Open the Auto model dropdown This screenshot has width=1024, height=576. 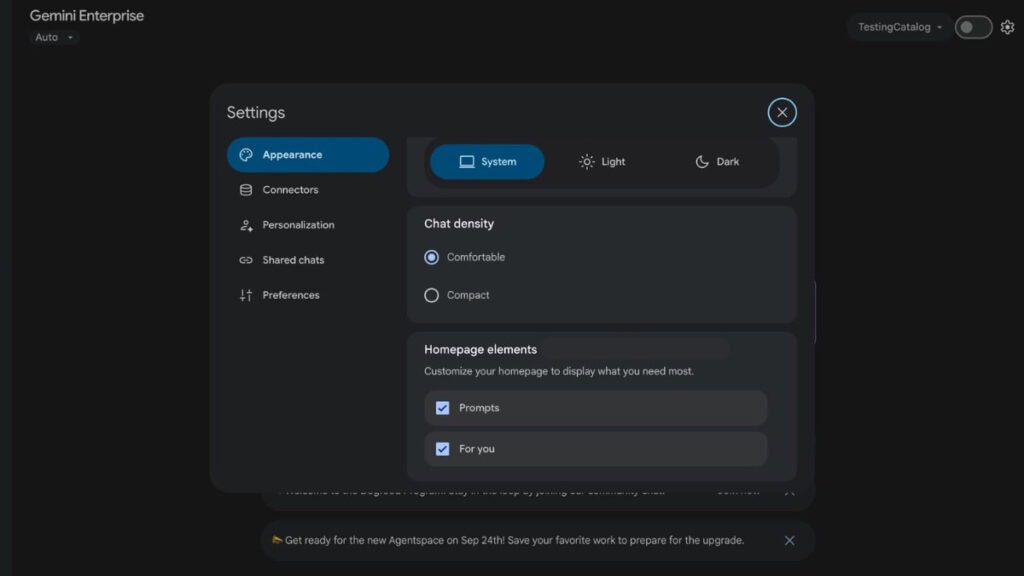pos(53,36)
